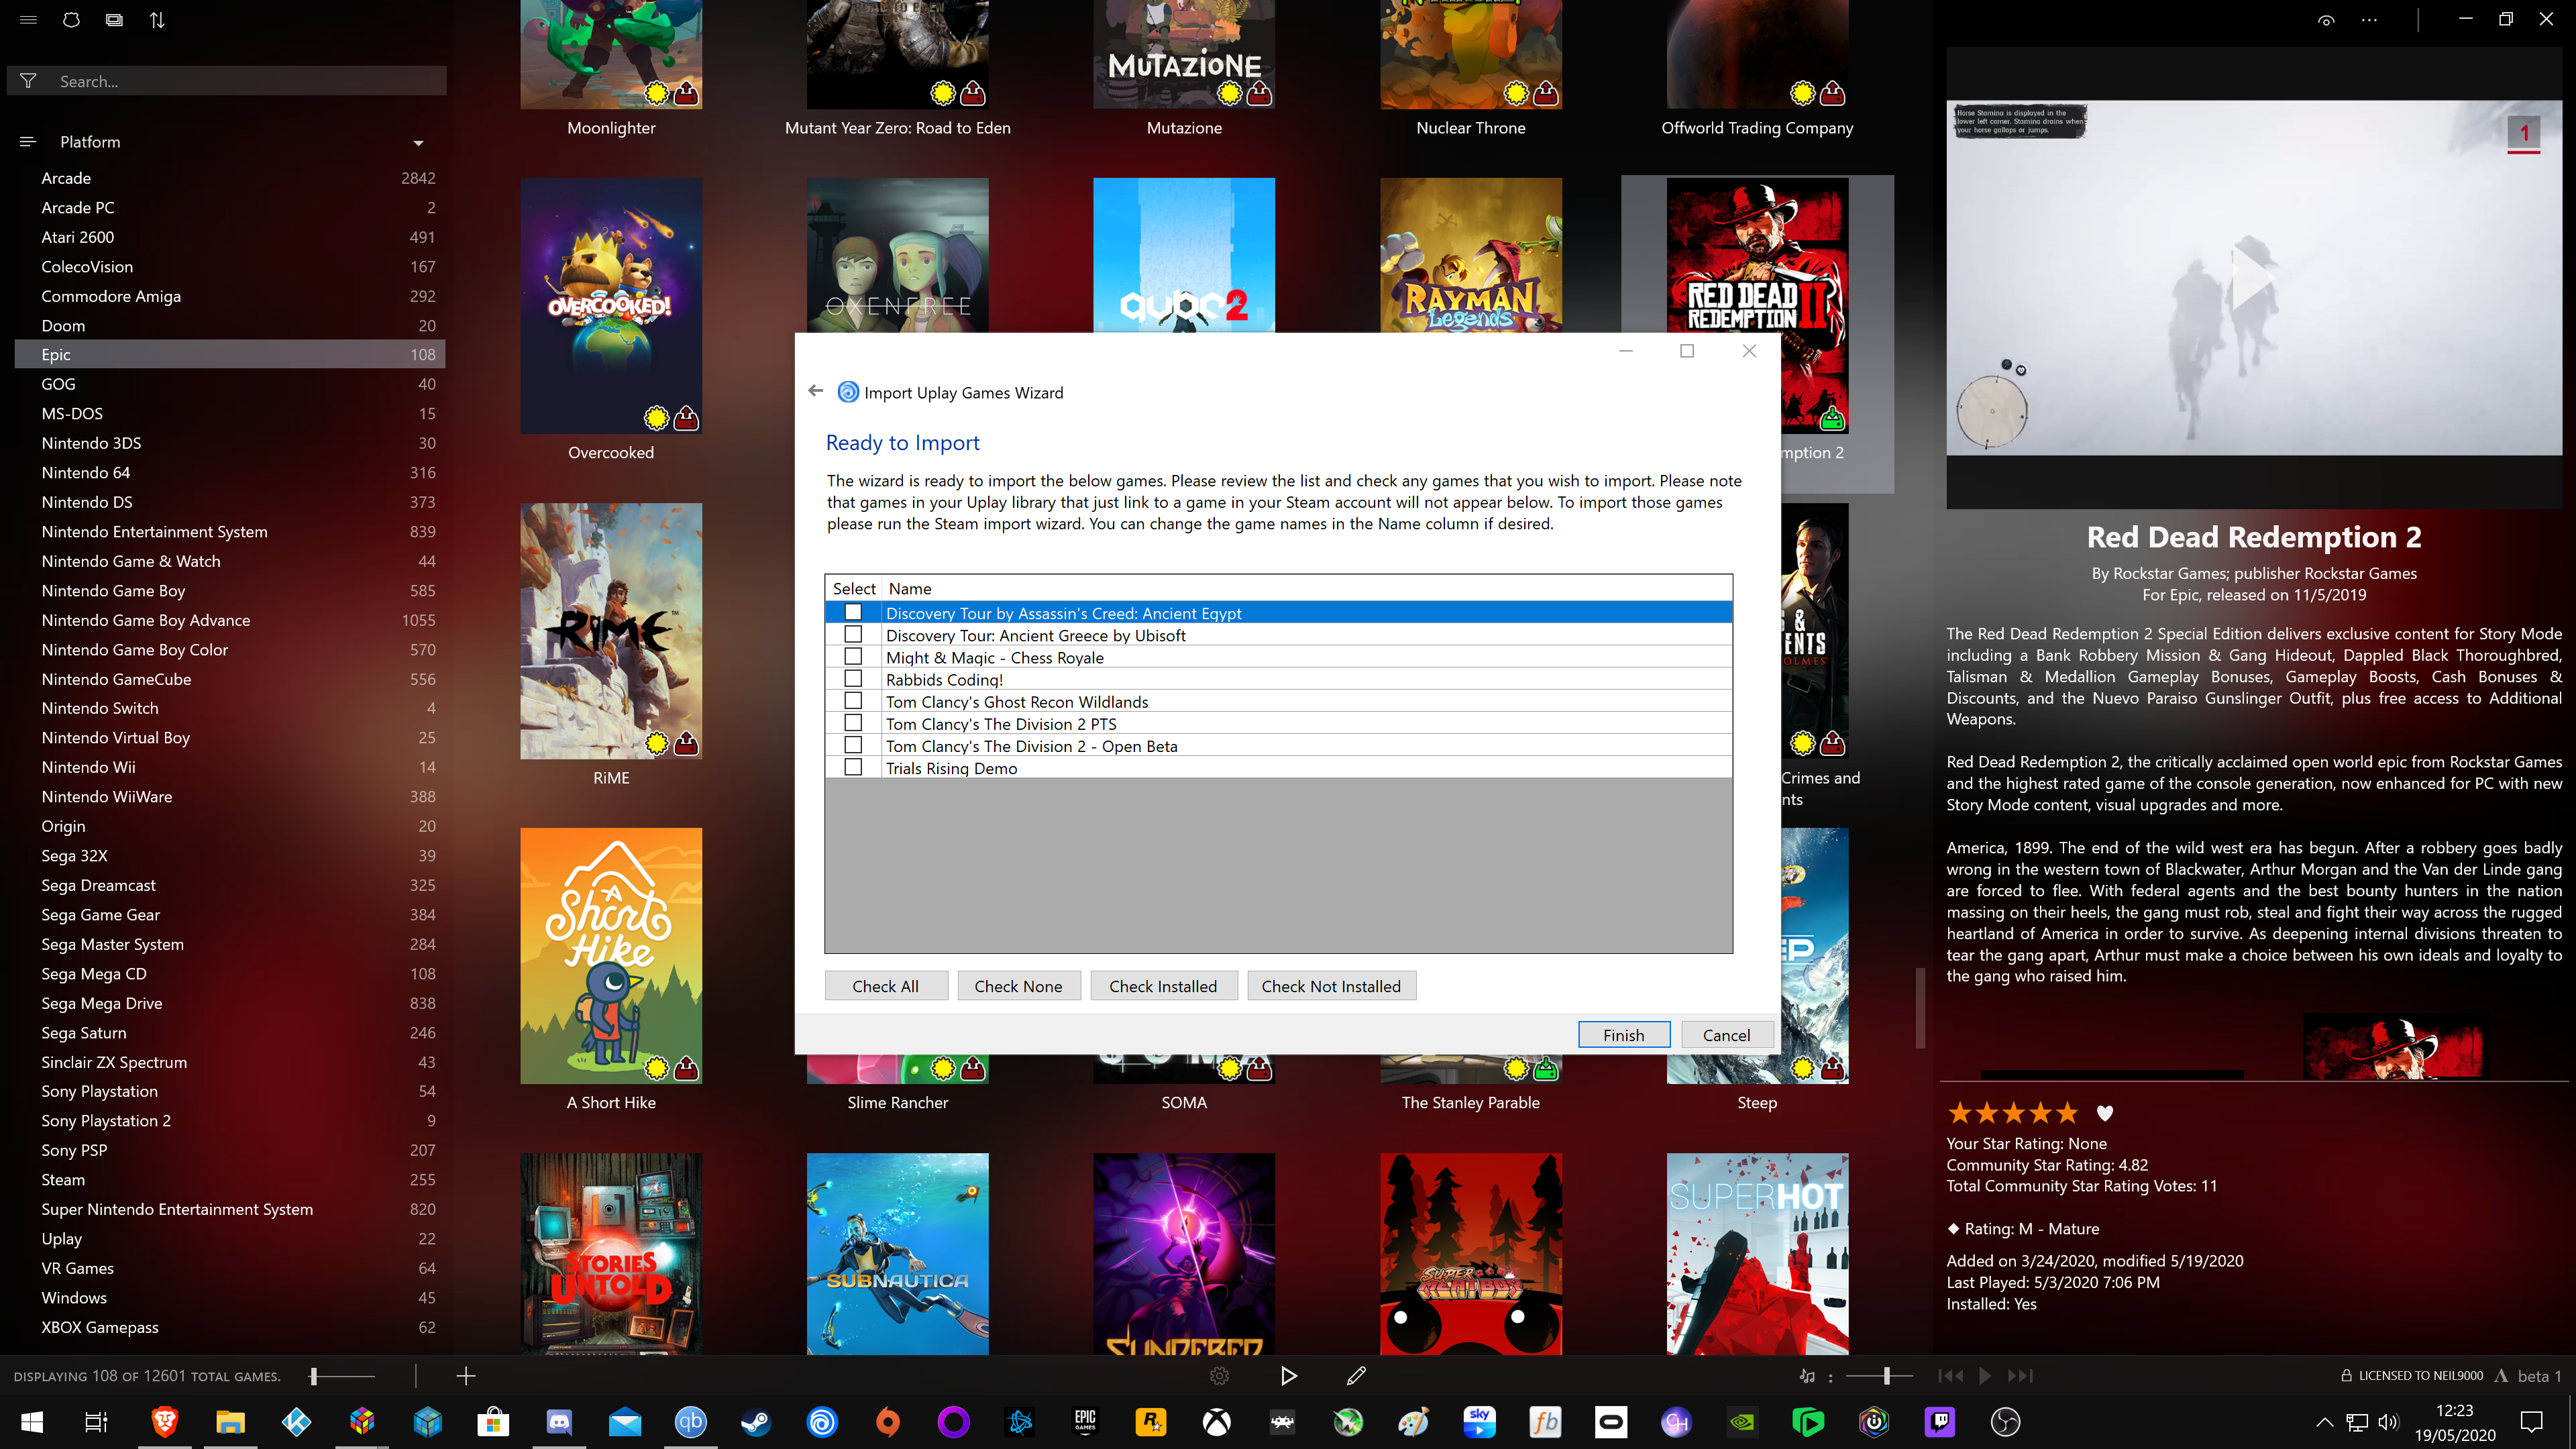2576x1449 pixels.
Task: Open Twitch from the taskbar
Action: [x=1940, y=1422]
